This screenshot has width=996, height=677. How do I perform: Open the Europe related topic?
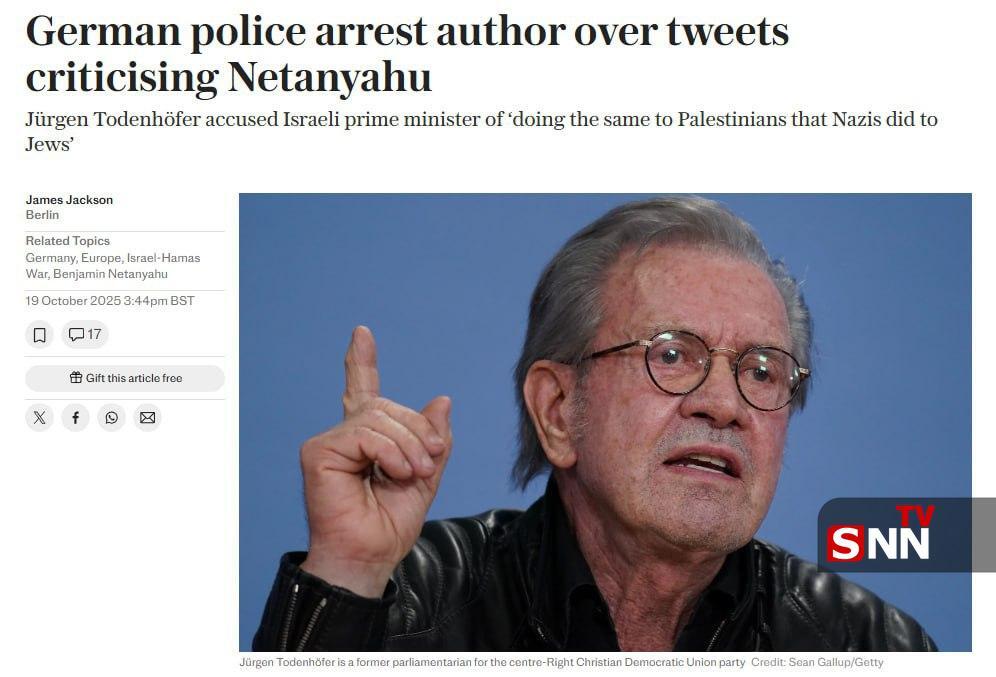click(103, 258)
